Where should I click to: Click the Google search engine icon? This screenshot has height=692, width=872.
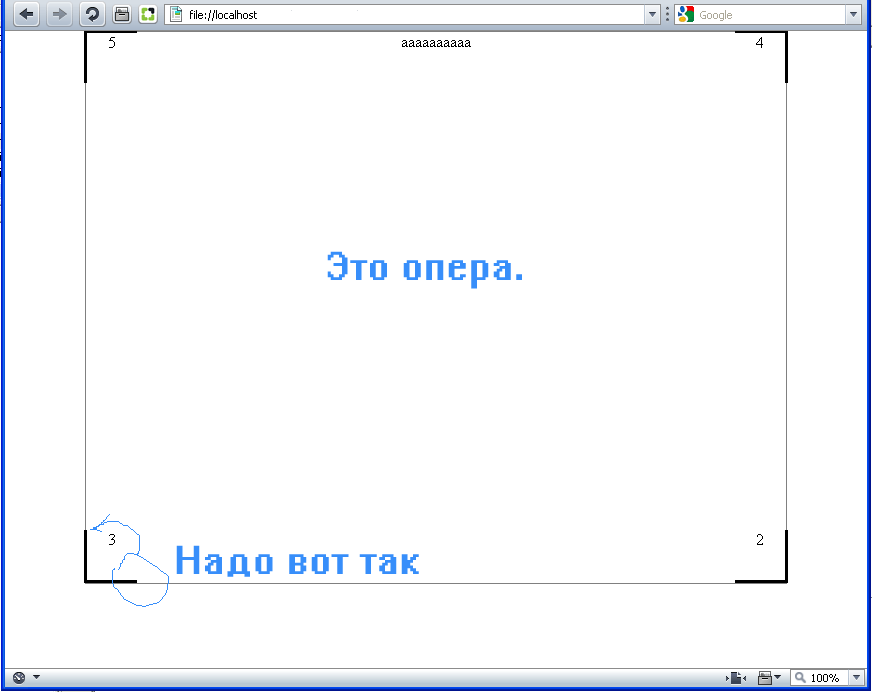[686, 14]
